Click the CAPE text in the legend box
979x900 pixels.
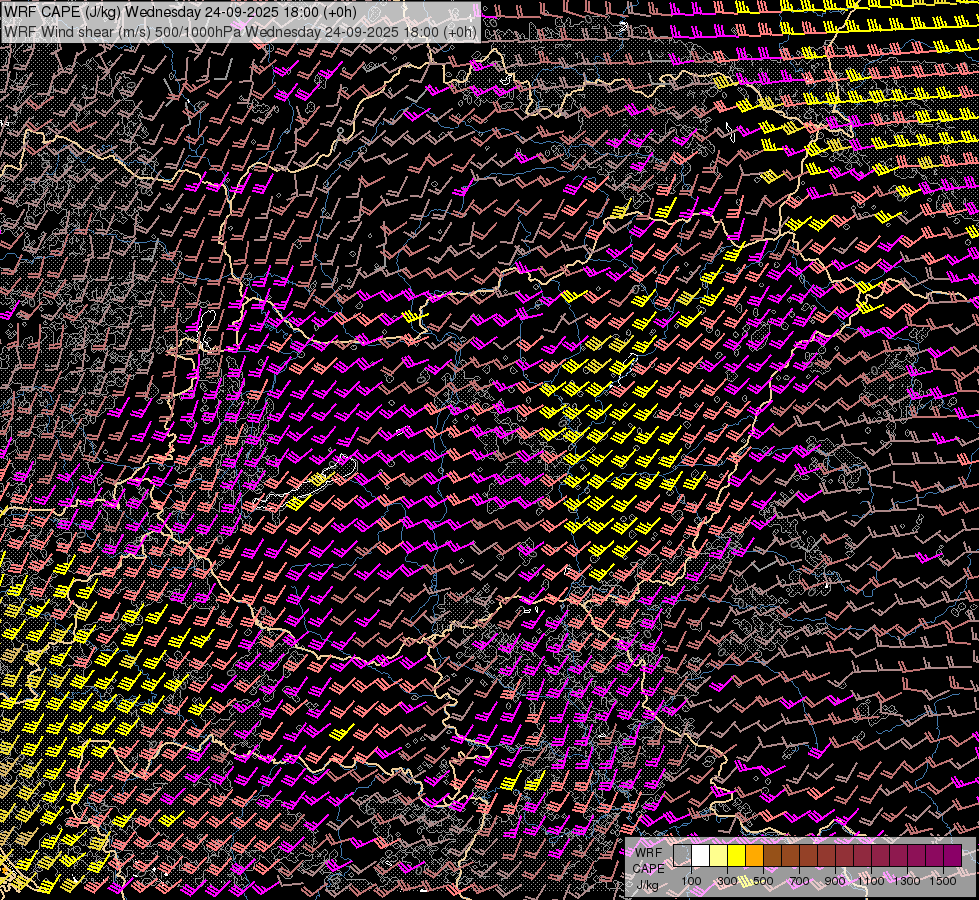pyautogui.click(x=648, y=868)
